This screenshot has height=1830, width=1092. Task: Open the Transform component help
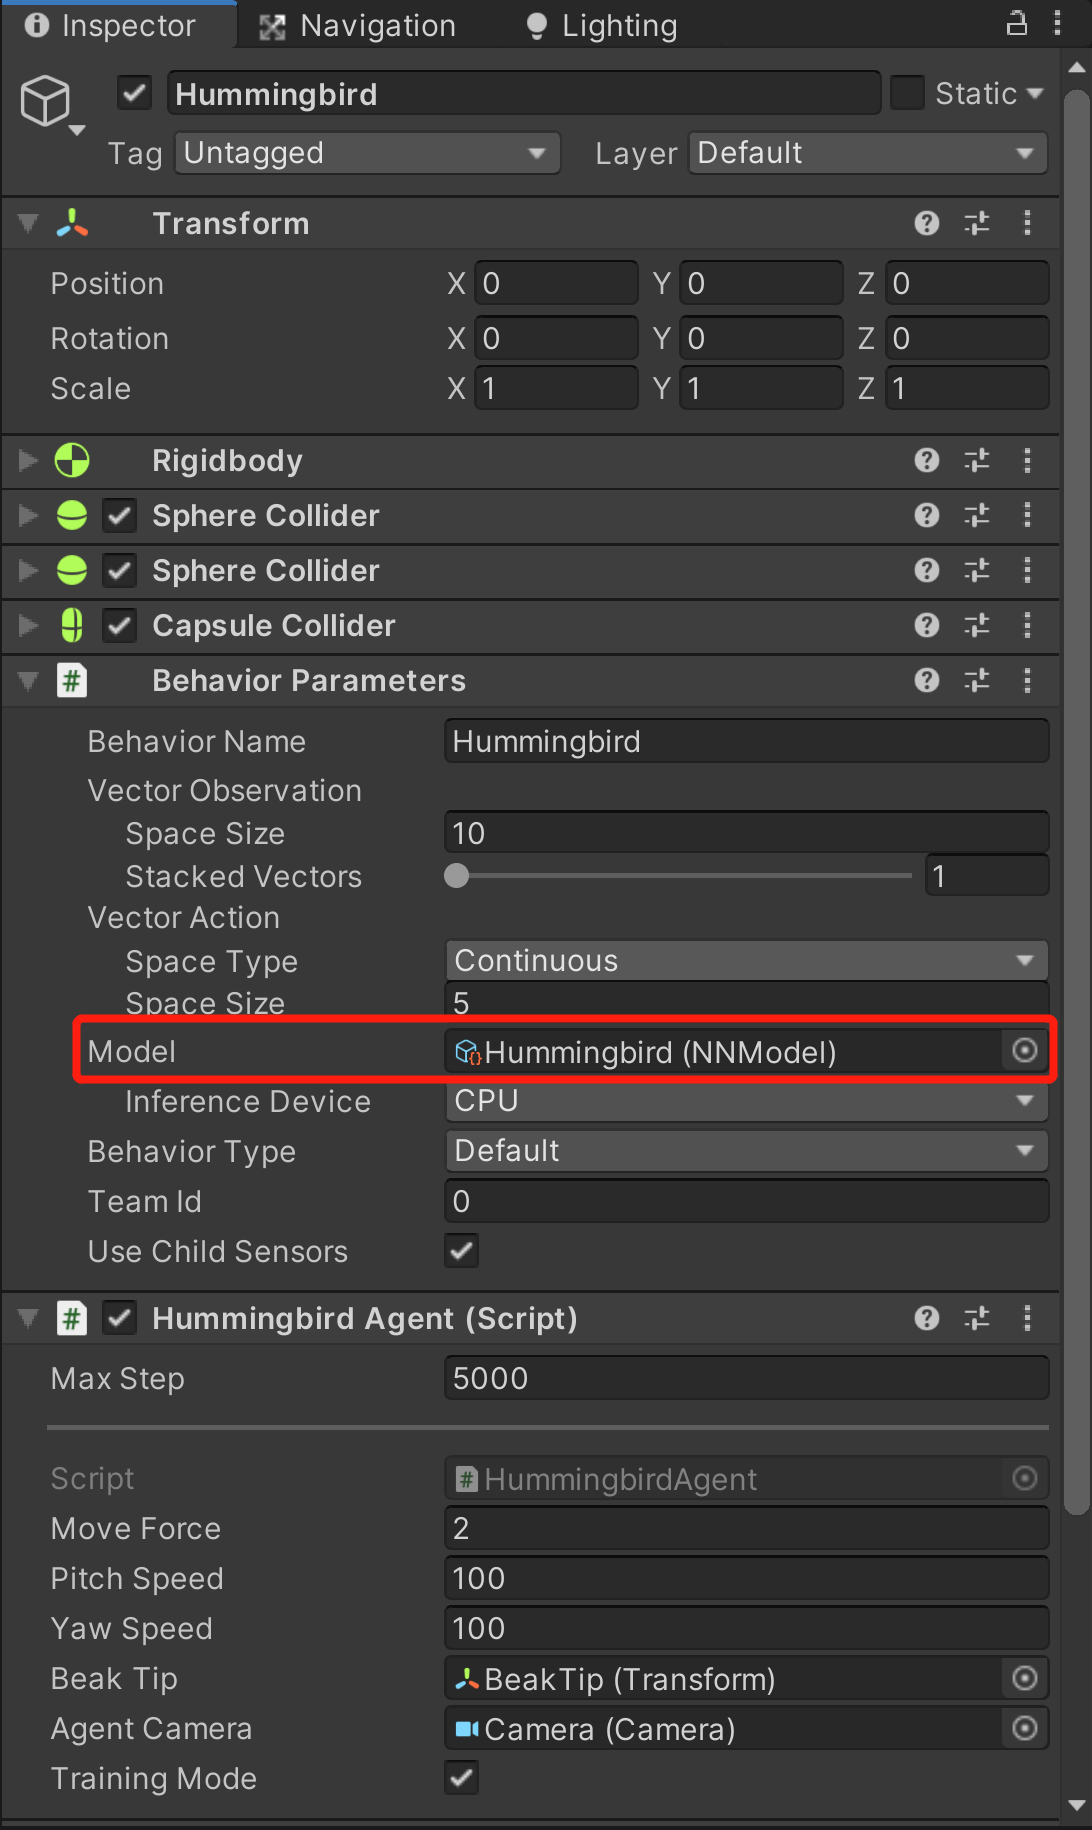pyautogui.click(x=926, y=223)
